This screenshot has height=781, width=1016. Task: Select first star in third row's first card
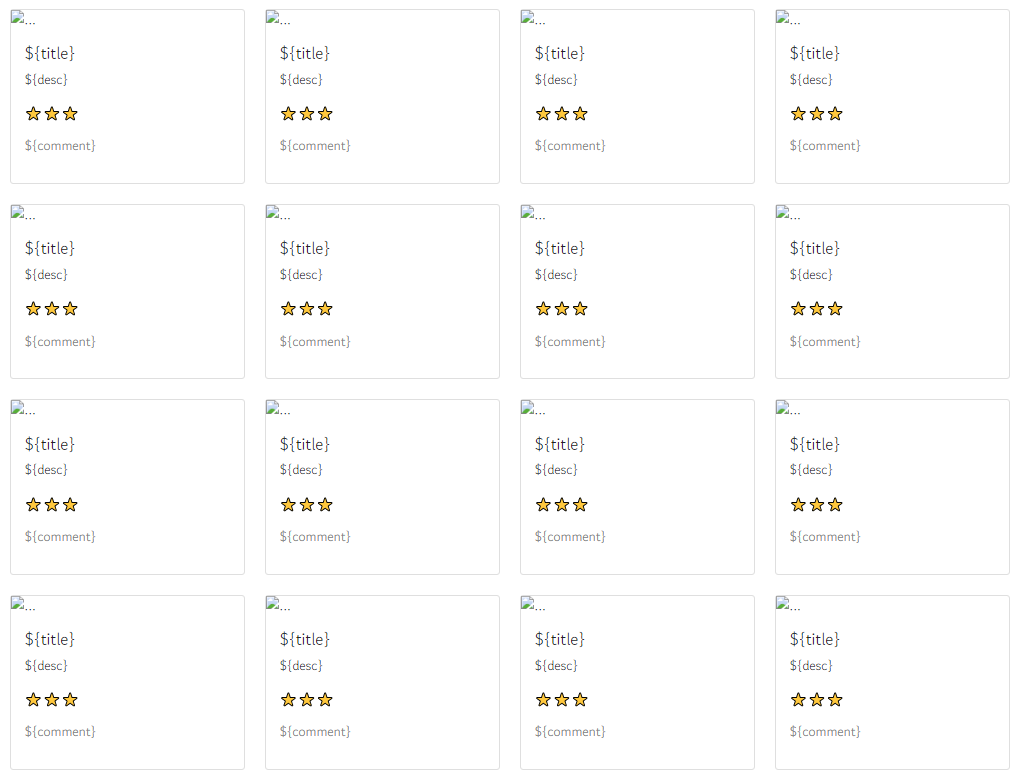(x=33, y=505)
